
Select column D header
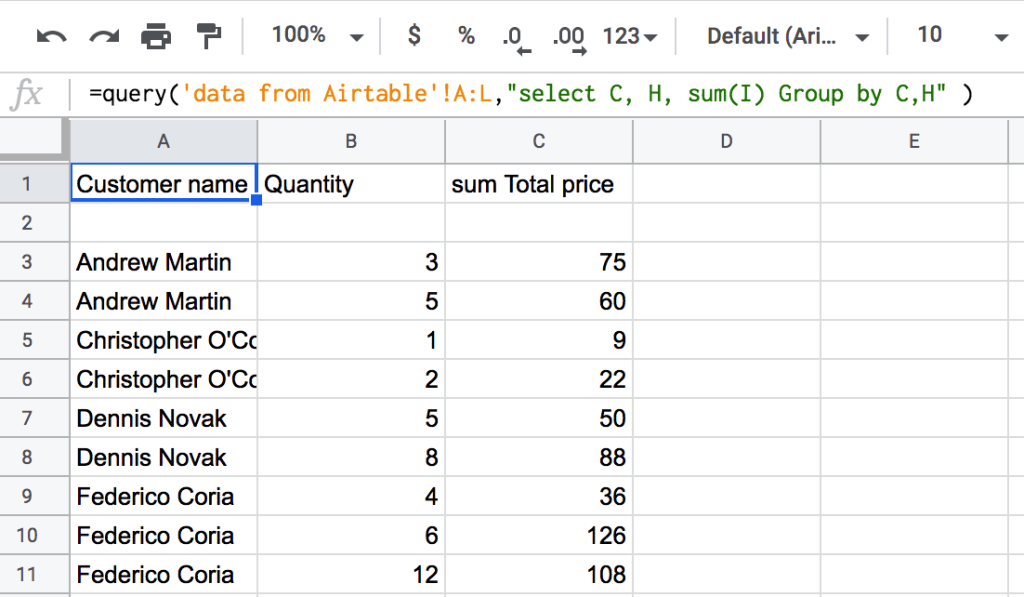pyautogui.click(x=726, y=141)
